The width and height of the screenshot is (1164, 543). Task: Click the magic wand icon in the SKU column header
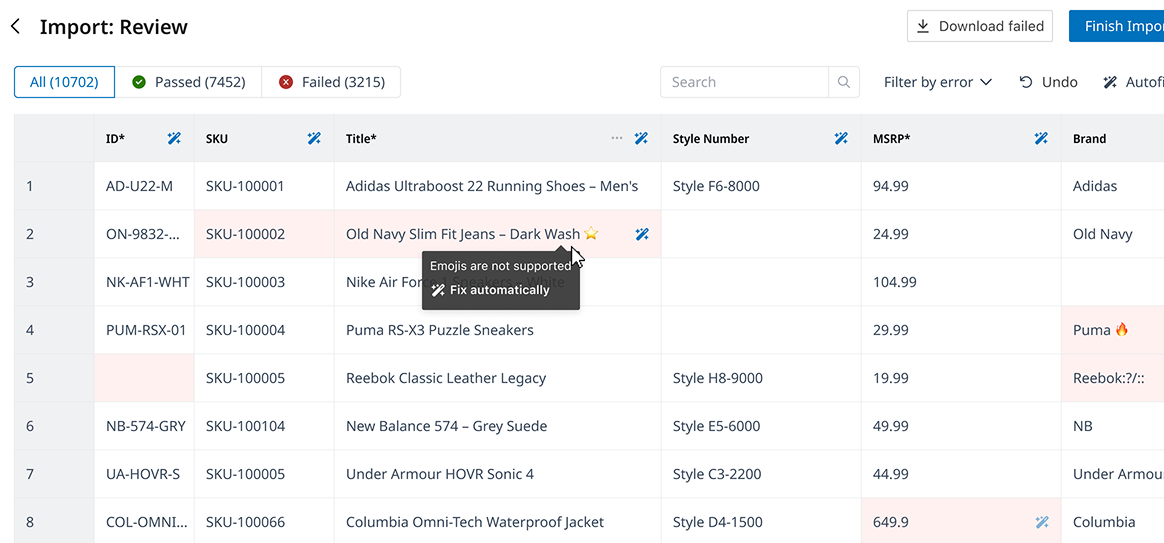(x=315, y=138)
